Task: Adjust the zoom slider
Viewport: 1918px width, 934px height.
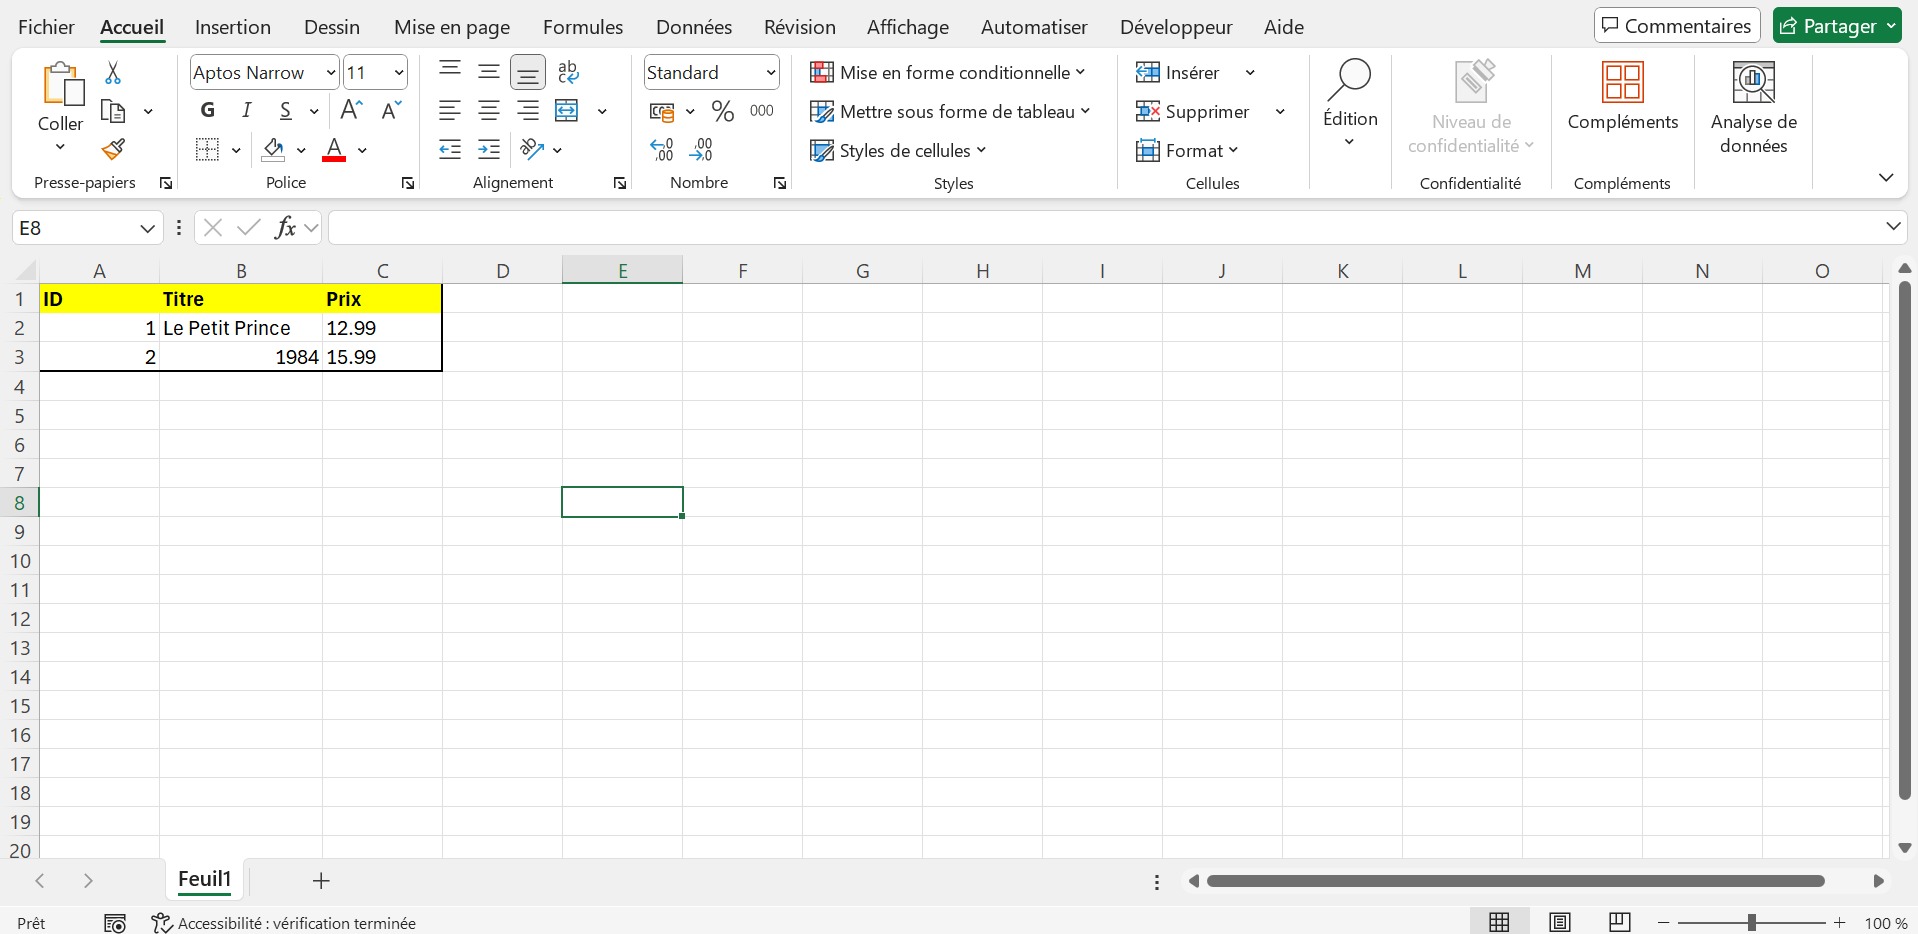Action: [x=1751, y=923]
